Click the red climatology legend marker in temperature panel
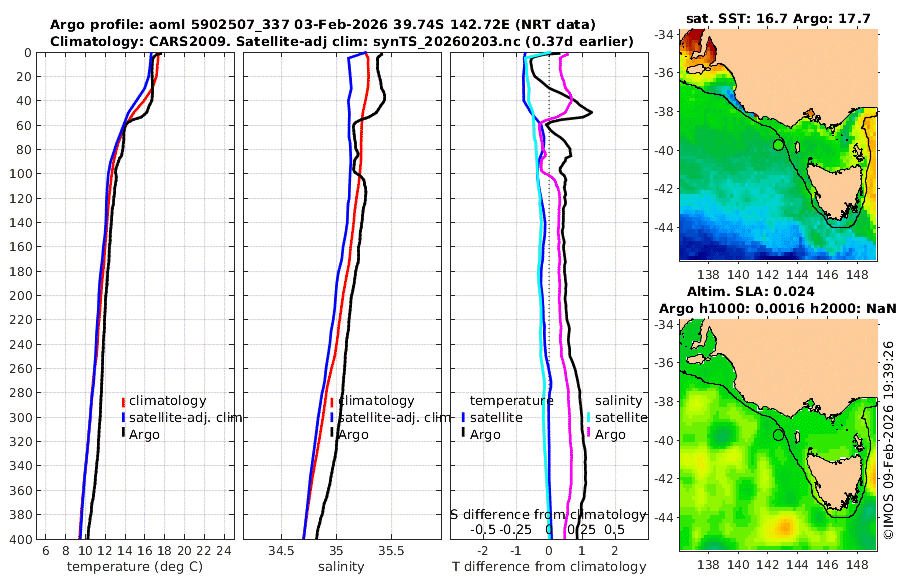This screenshot has width=900, height=580. (123, 401)
